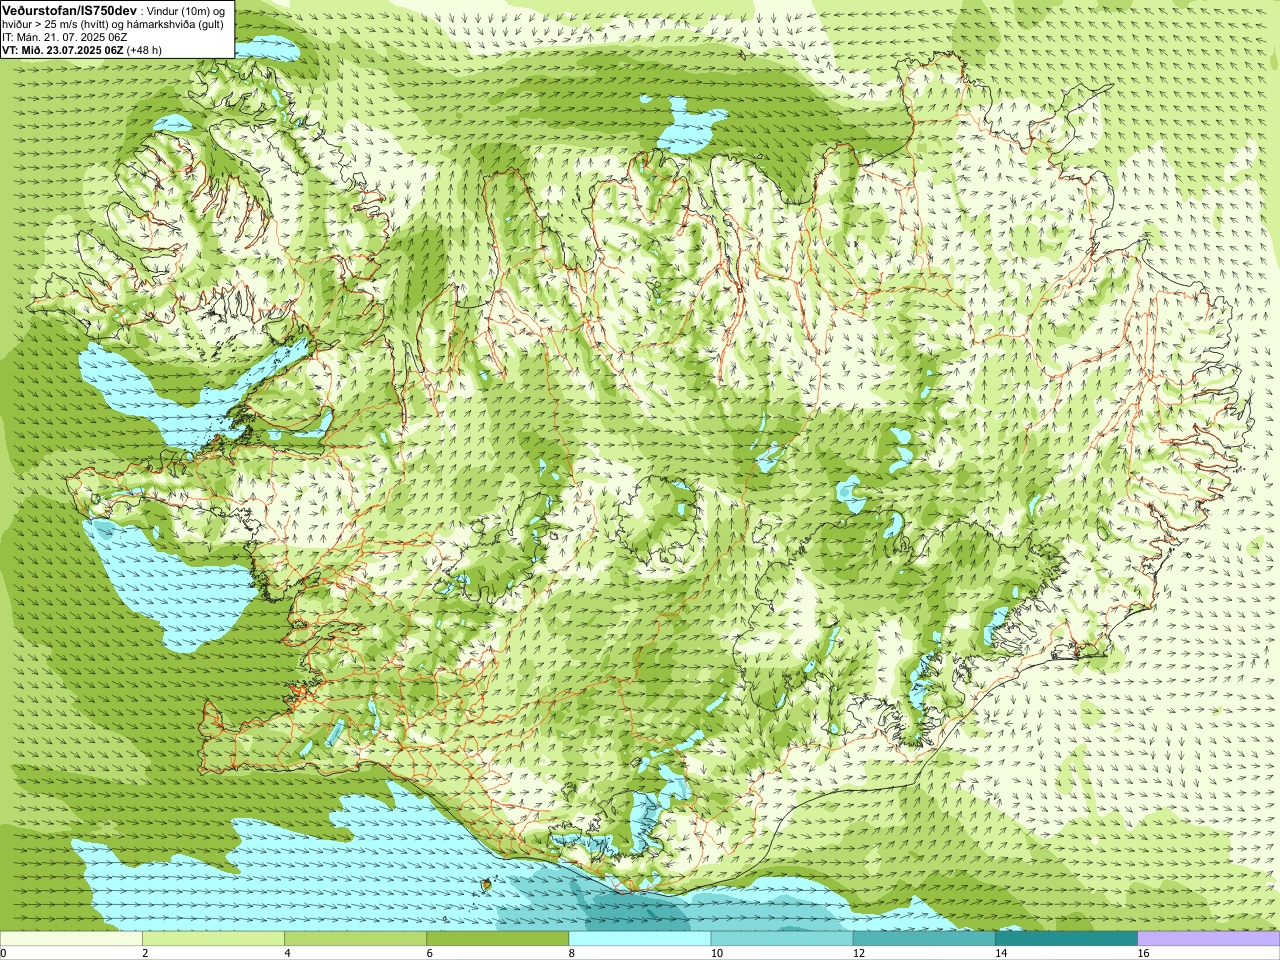
Task: Click the 'IT: Mán. 21. 07. 2025 06Z' line
Action: click(x=65, y=37)
